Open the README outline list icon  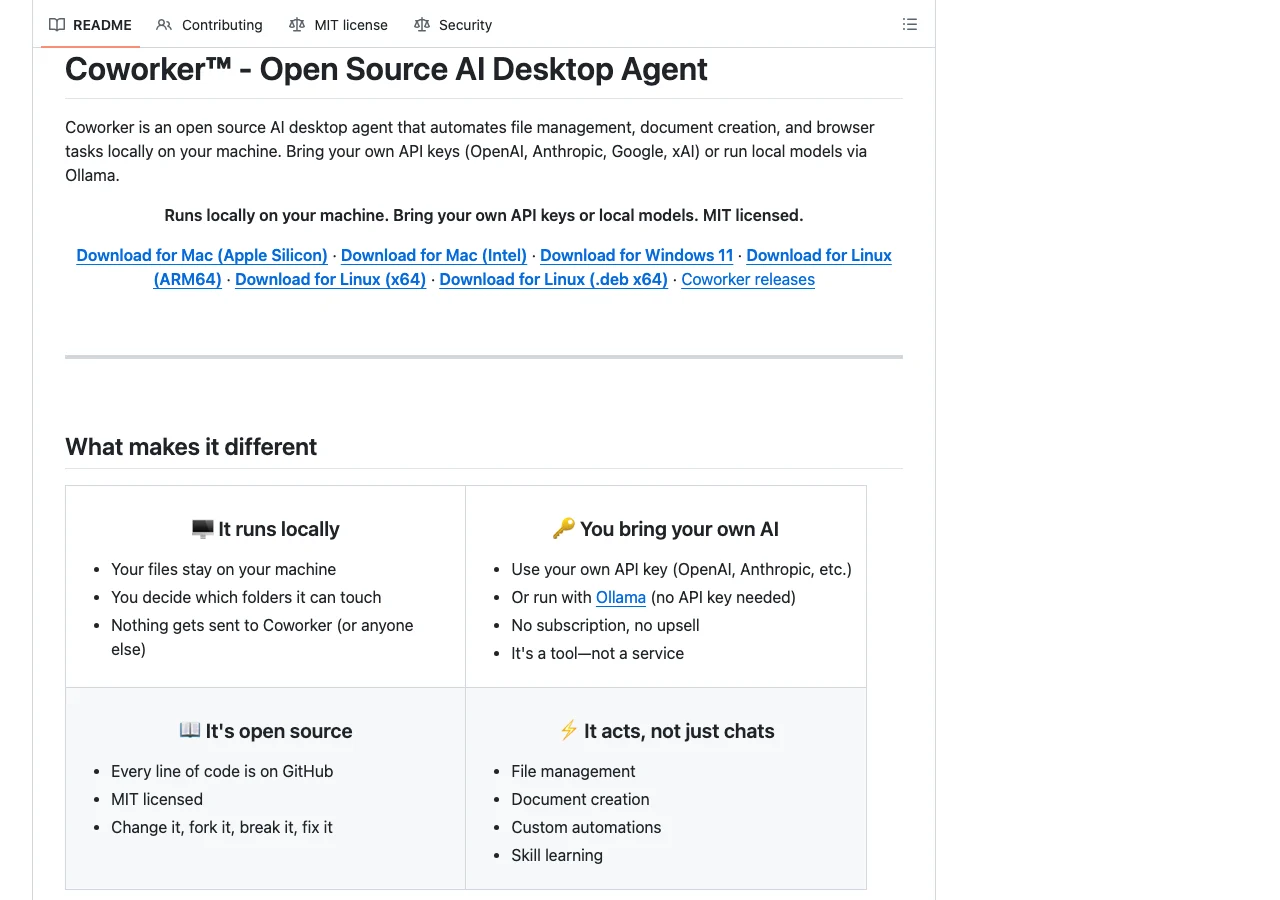pos(910,24)
